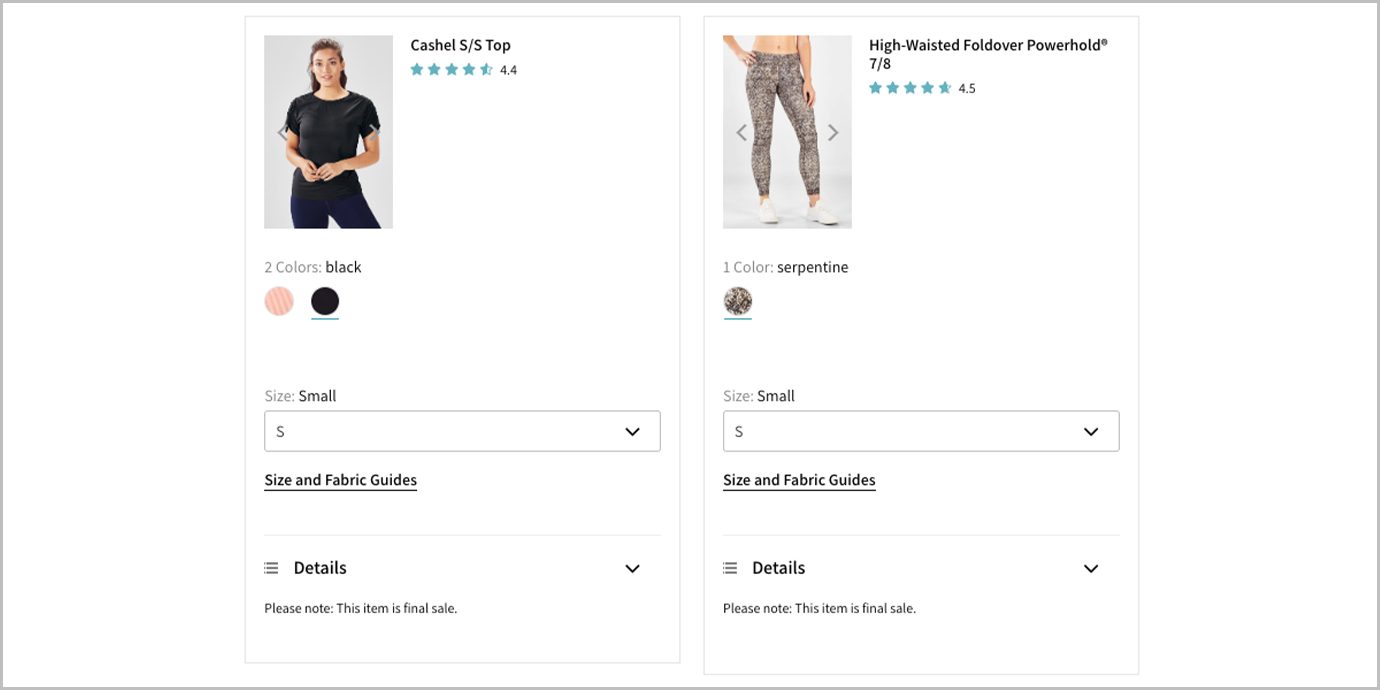Select the pink striped color swatch

coord(279,301)
